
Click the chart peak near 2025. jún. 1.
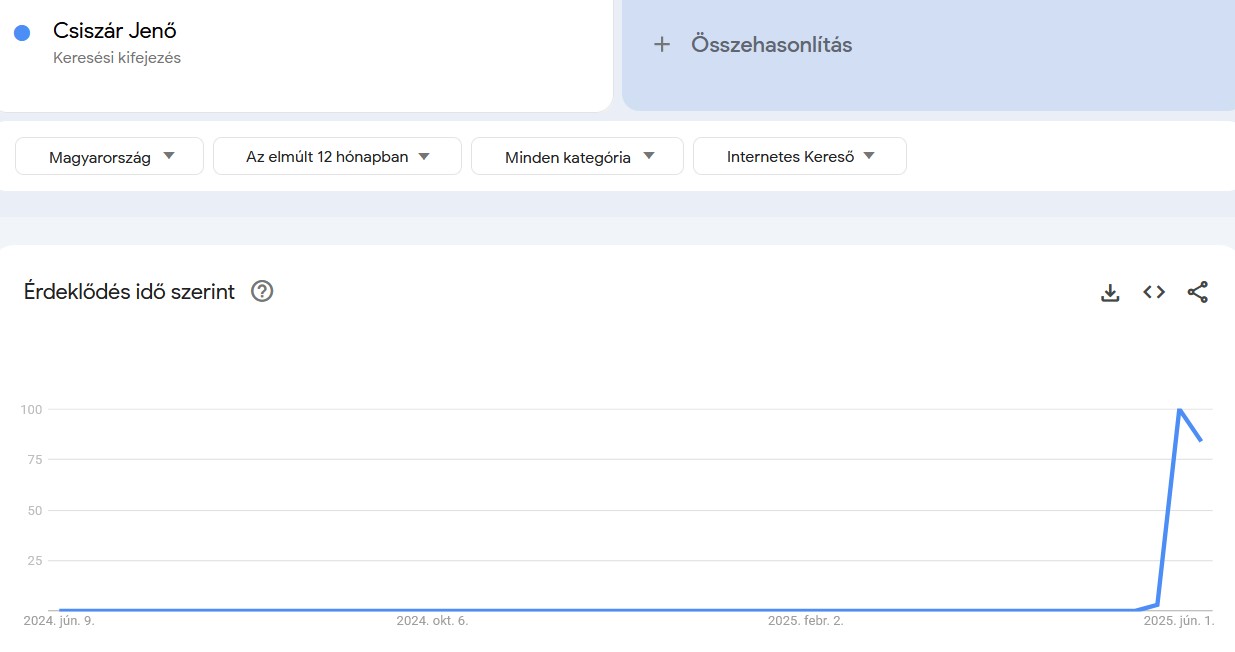click(x=1179, y=409)
